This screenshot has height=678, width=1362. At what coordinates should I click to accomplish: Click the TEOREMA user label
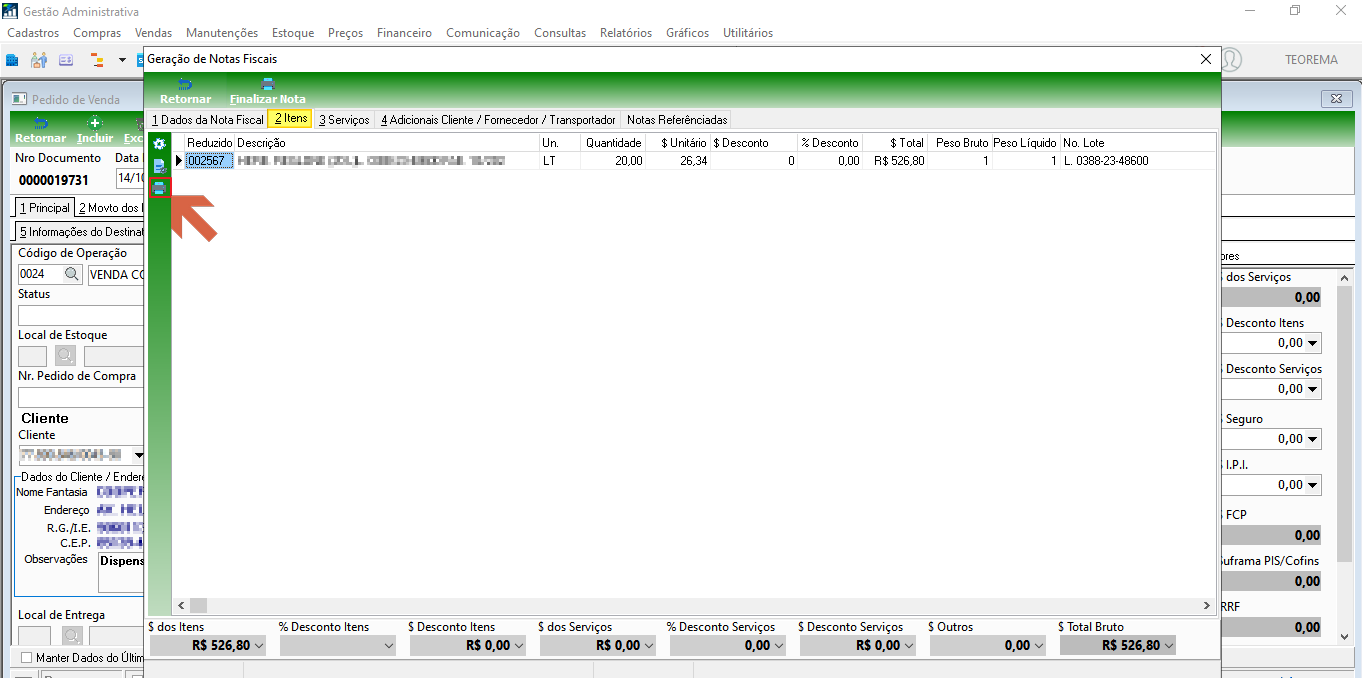point(1311,60)
